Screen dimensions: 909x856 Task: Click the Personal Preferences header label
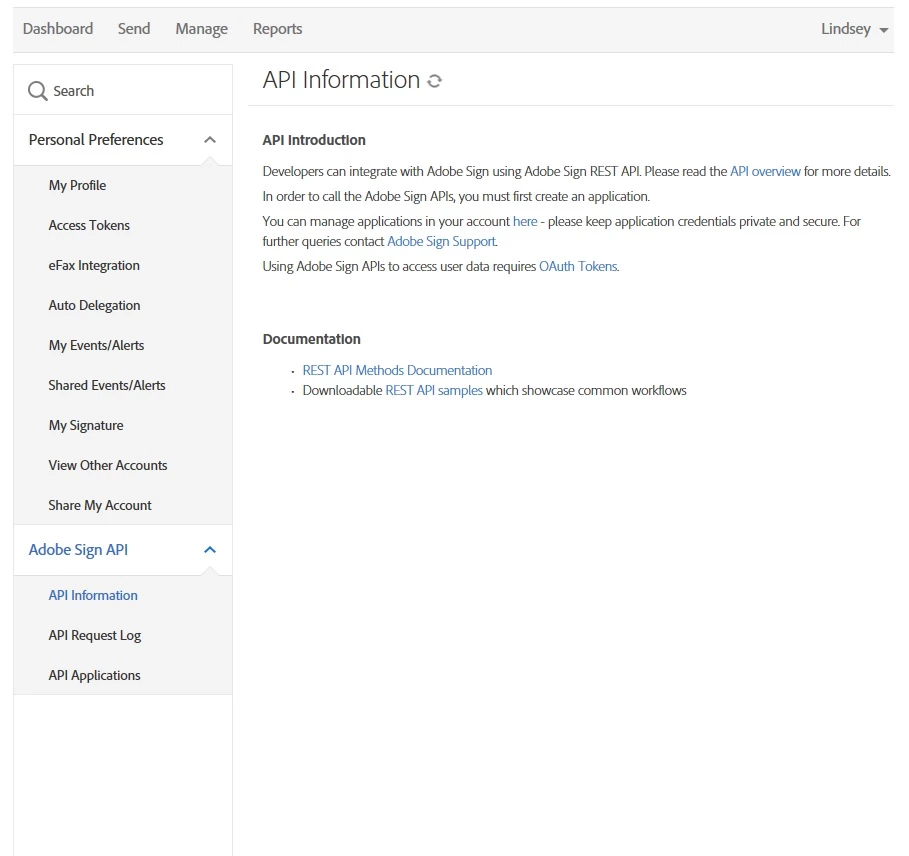point(96,140)
